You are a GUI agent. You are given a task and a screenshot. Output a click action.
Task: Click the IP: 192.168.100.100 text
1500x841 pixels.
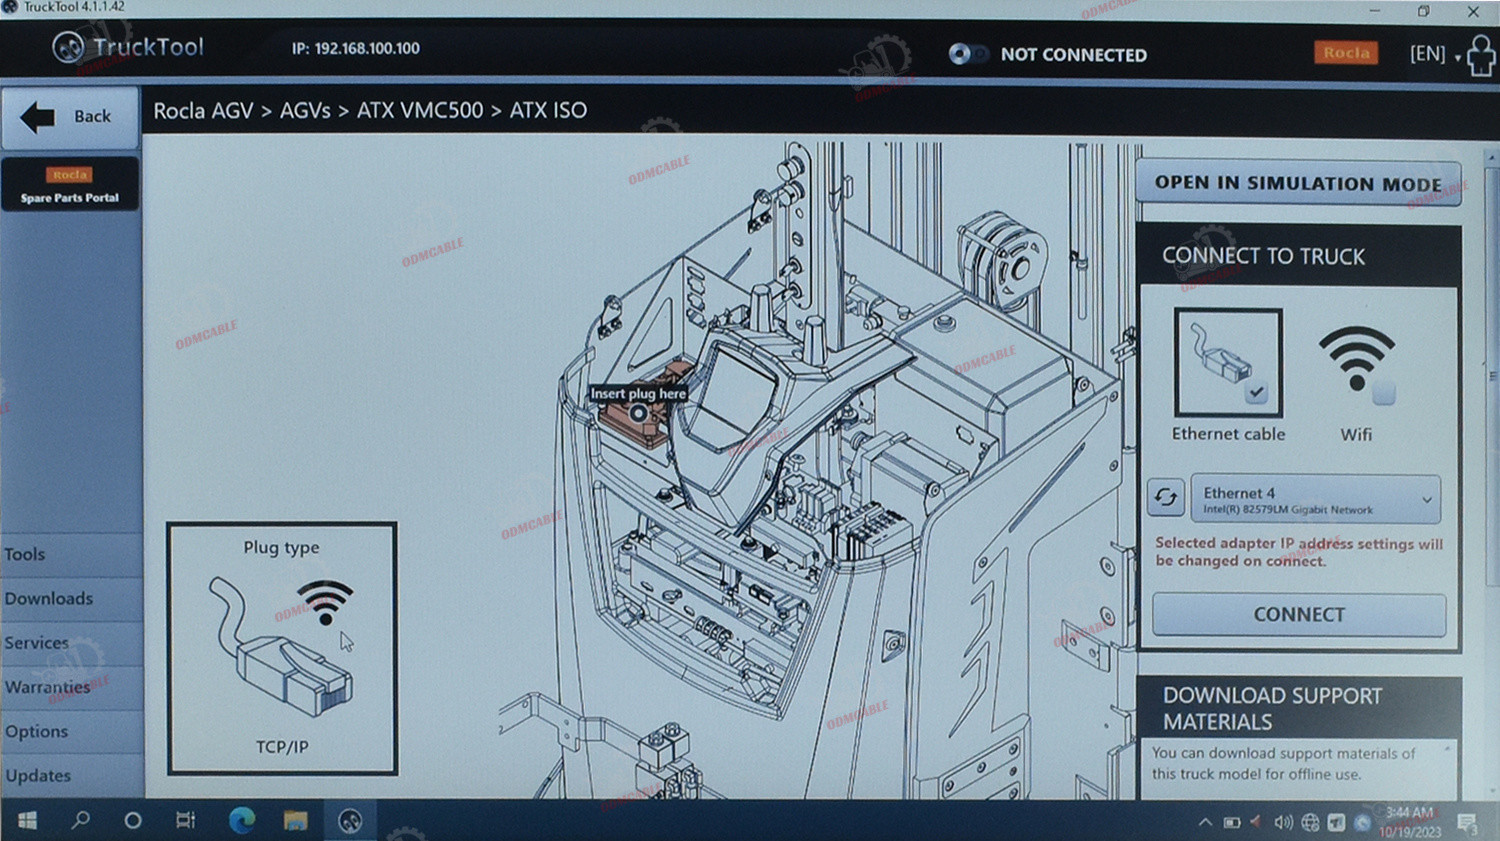pyautogui.click(x=355, y=48)
